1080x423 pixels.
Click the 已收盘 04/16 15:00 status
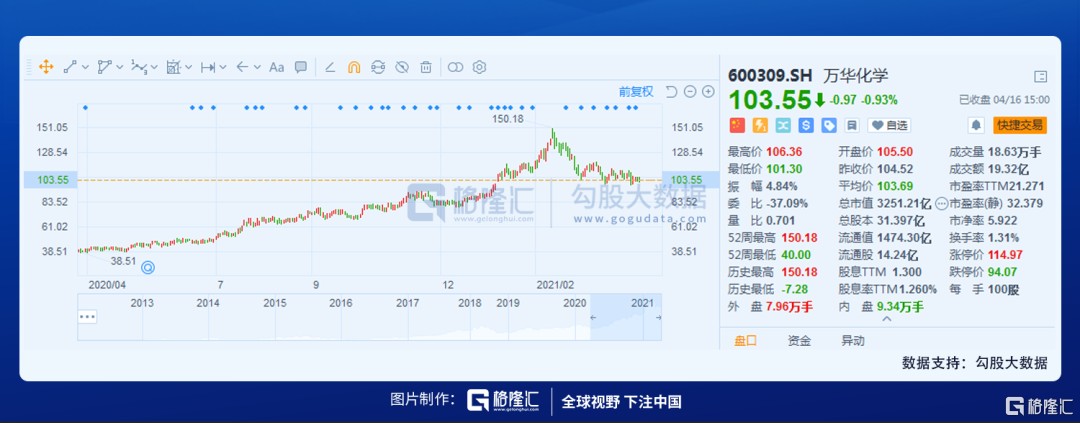(x=1004, y=100)
